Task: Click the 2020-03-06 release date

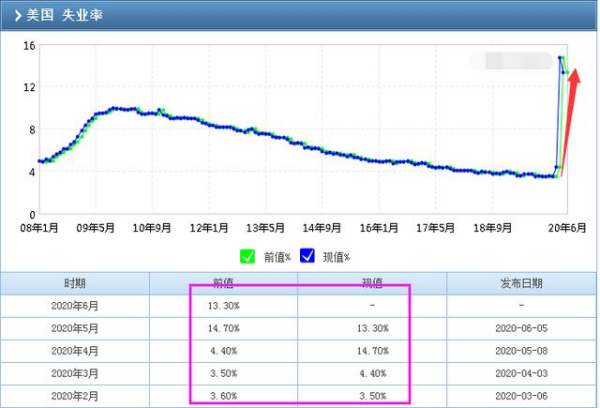Action: point(521,394)
